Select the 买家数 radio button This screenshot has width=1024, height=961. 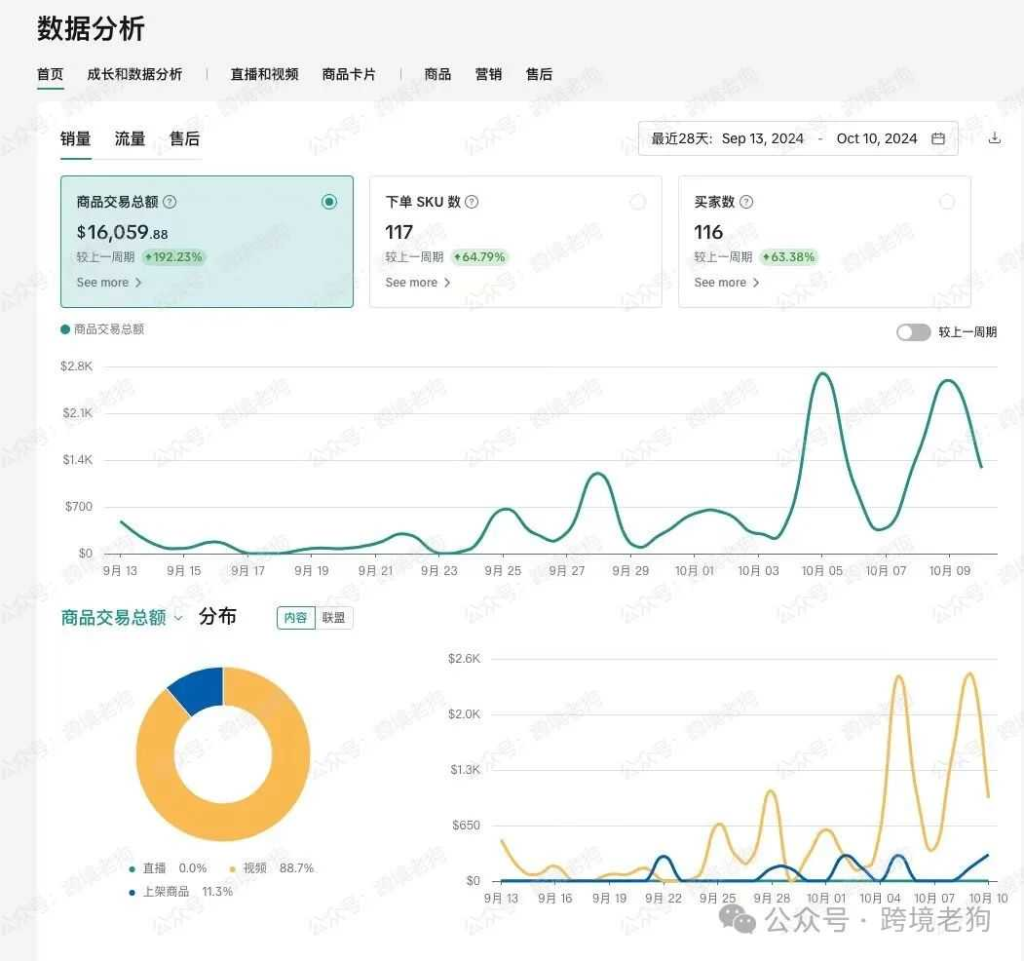pos(946,202)
